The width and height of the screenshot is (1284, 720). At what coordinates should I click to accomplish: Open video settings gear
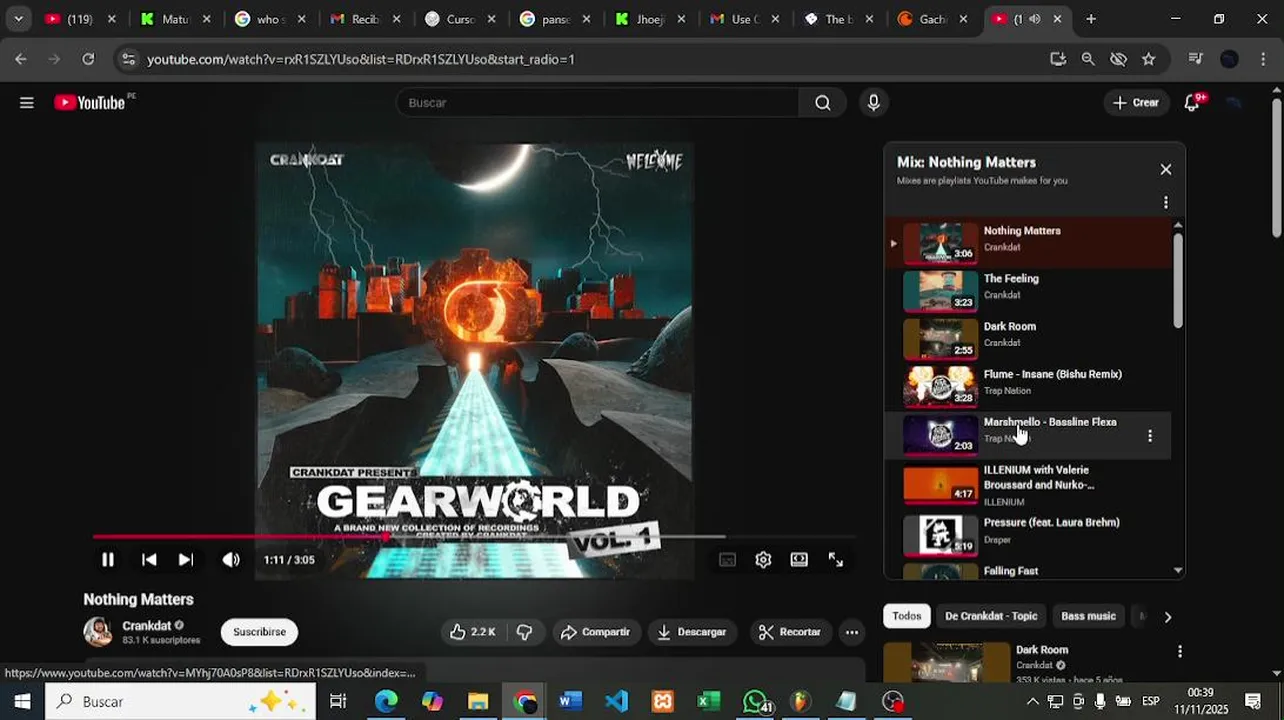pyautogui.click(x=763, y=560)
